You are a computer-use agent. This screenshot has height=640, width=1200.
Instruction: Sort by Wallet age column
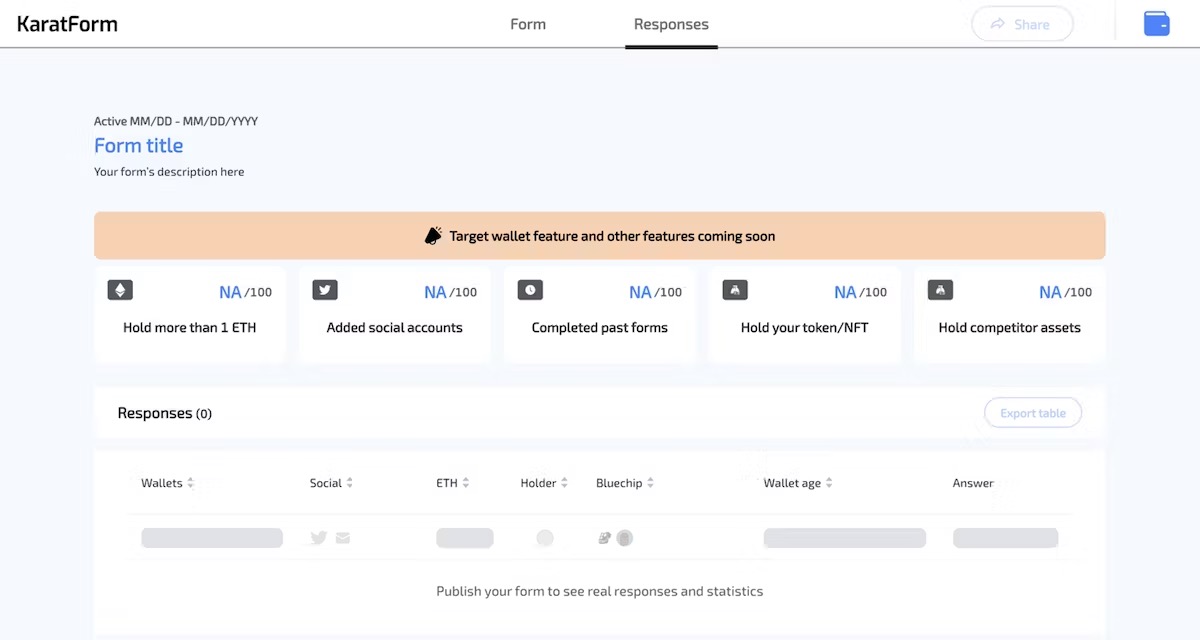click(798, 483)
